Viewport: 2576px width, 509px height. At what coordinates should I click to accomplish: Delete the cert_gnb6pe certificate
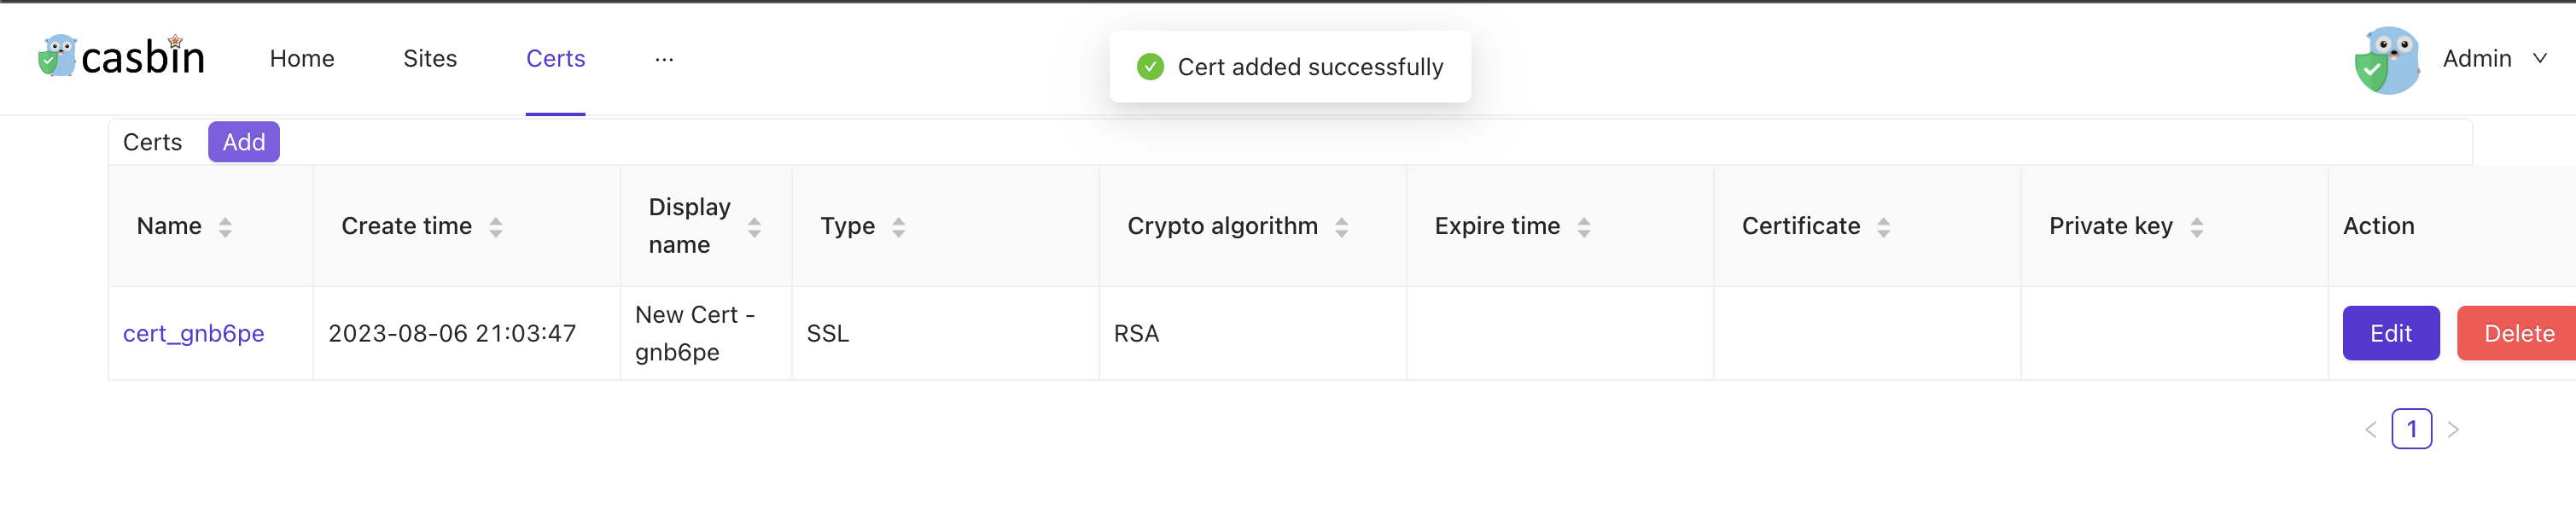click(2518, 333)
